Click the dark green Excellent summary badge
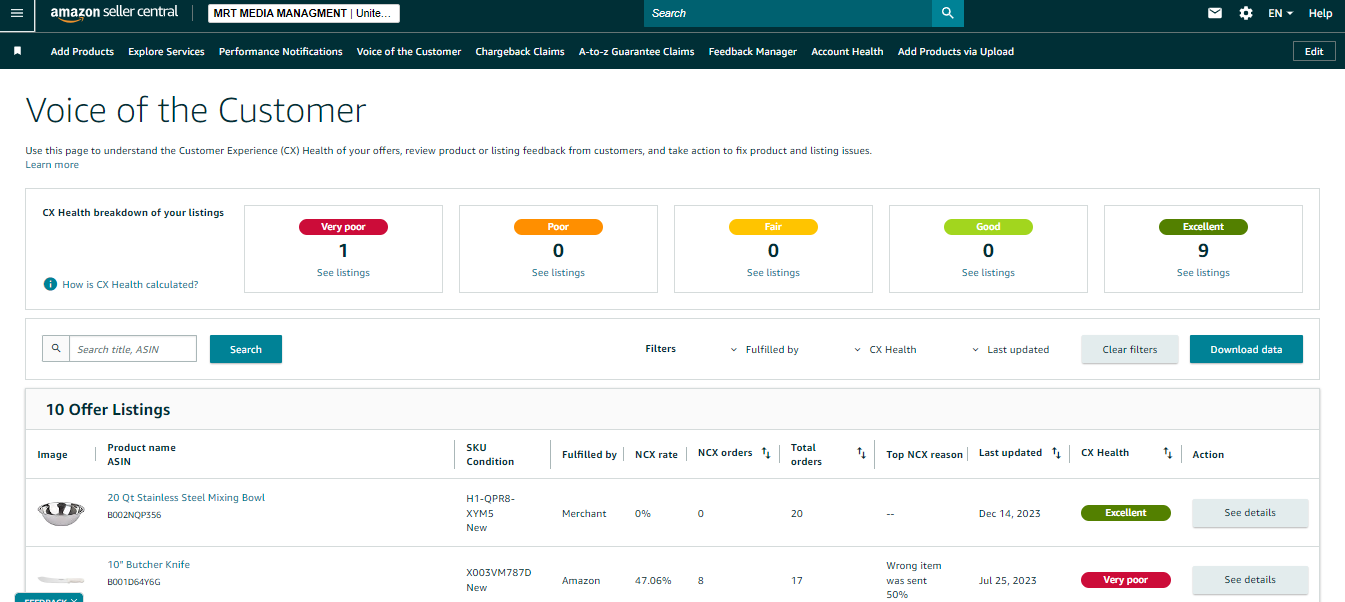1345x602 pixels. pyautogui.click(x=1203, y=227)
